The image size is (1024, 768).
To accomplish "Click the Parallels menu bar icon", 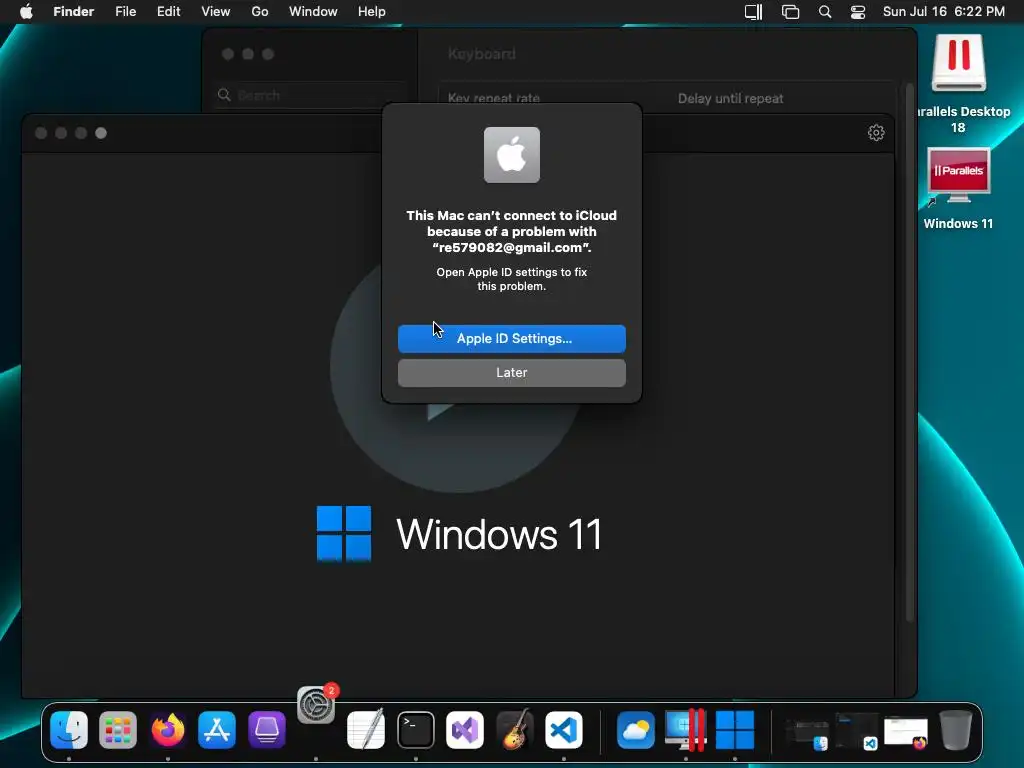I will coord(754,12).
